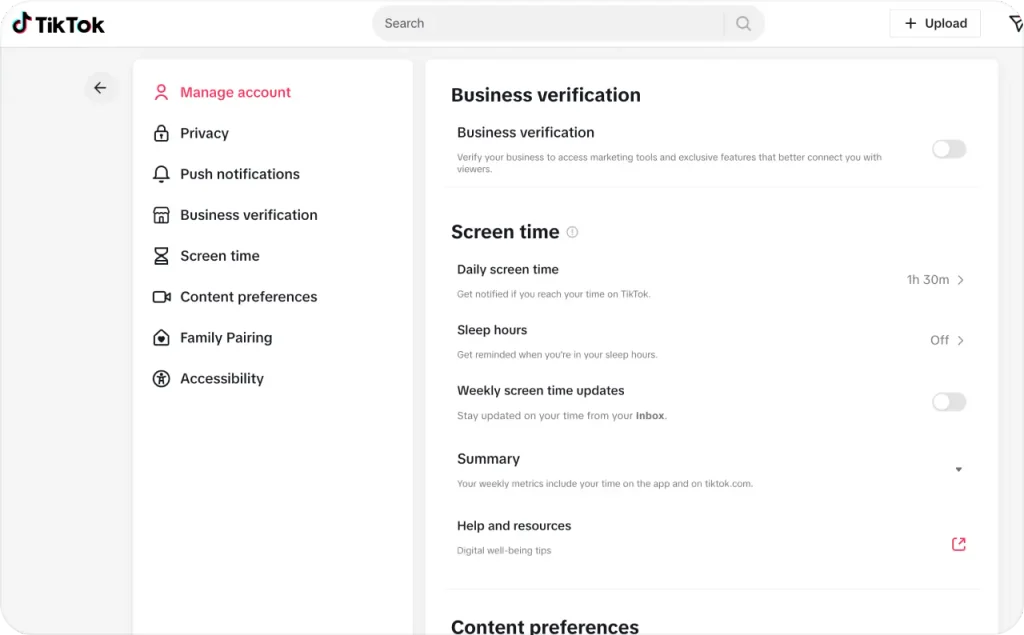The width and height of the screenshot is (1024, 635).
Task: Click the Upload button
Action: 935,24
